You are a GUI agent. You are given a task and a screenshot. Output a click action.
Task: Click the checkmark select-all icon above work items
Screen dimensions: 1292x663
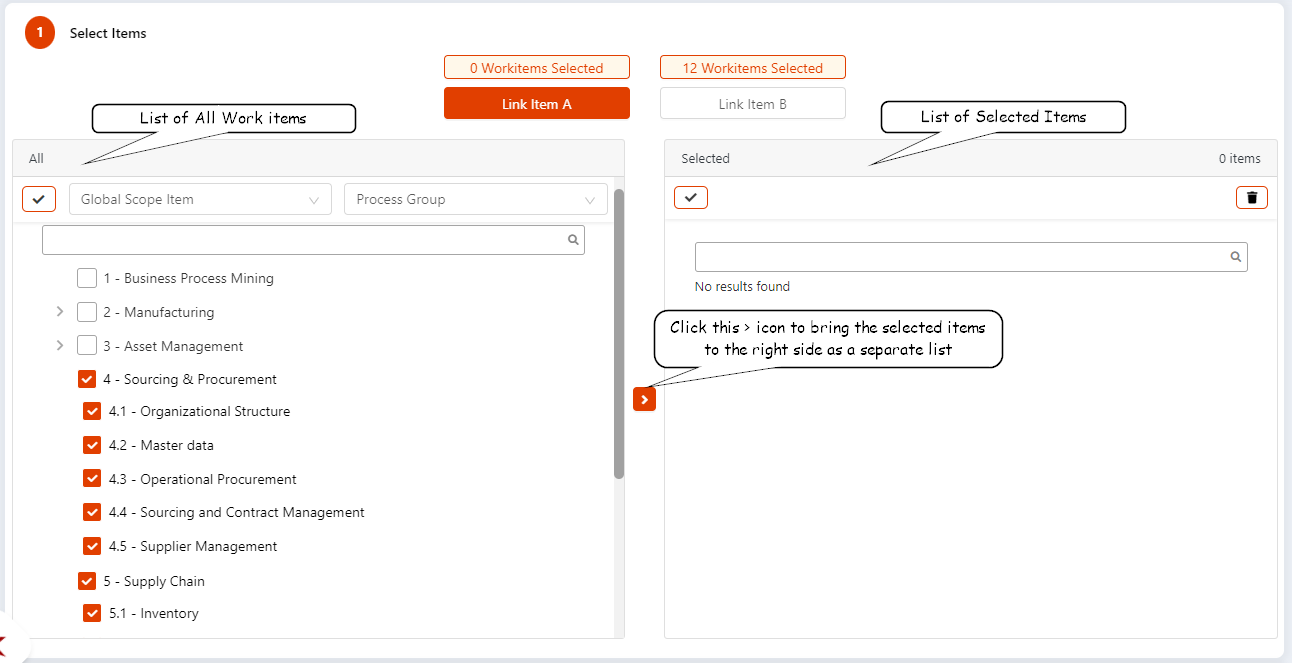coord(38,198)
